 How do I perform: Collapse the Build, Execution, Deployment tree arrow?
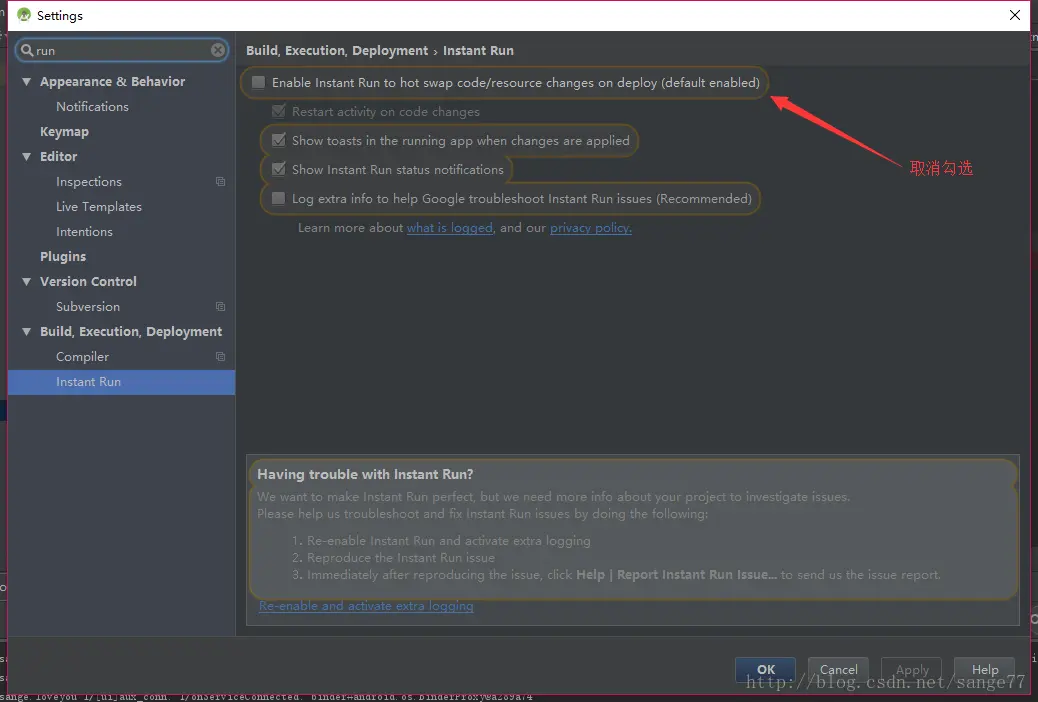tap(26, 332)
